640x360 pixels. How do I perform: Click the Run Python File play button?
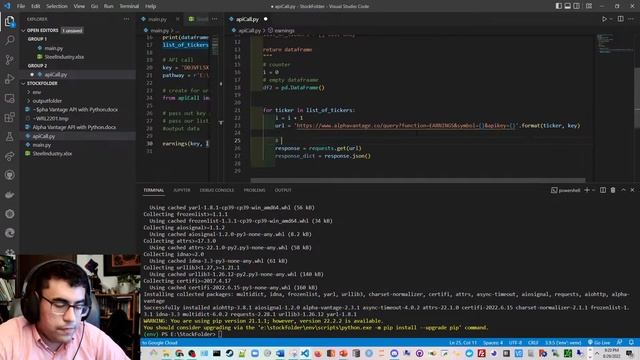pos(604,19)
